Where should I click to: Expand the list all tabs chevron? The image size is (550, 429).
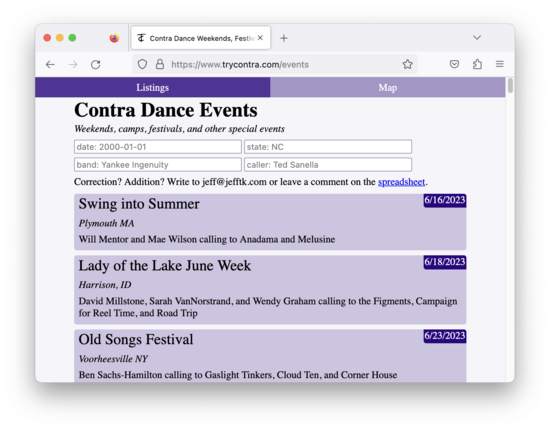coord(477,38)
